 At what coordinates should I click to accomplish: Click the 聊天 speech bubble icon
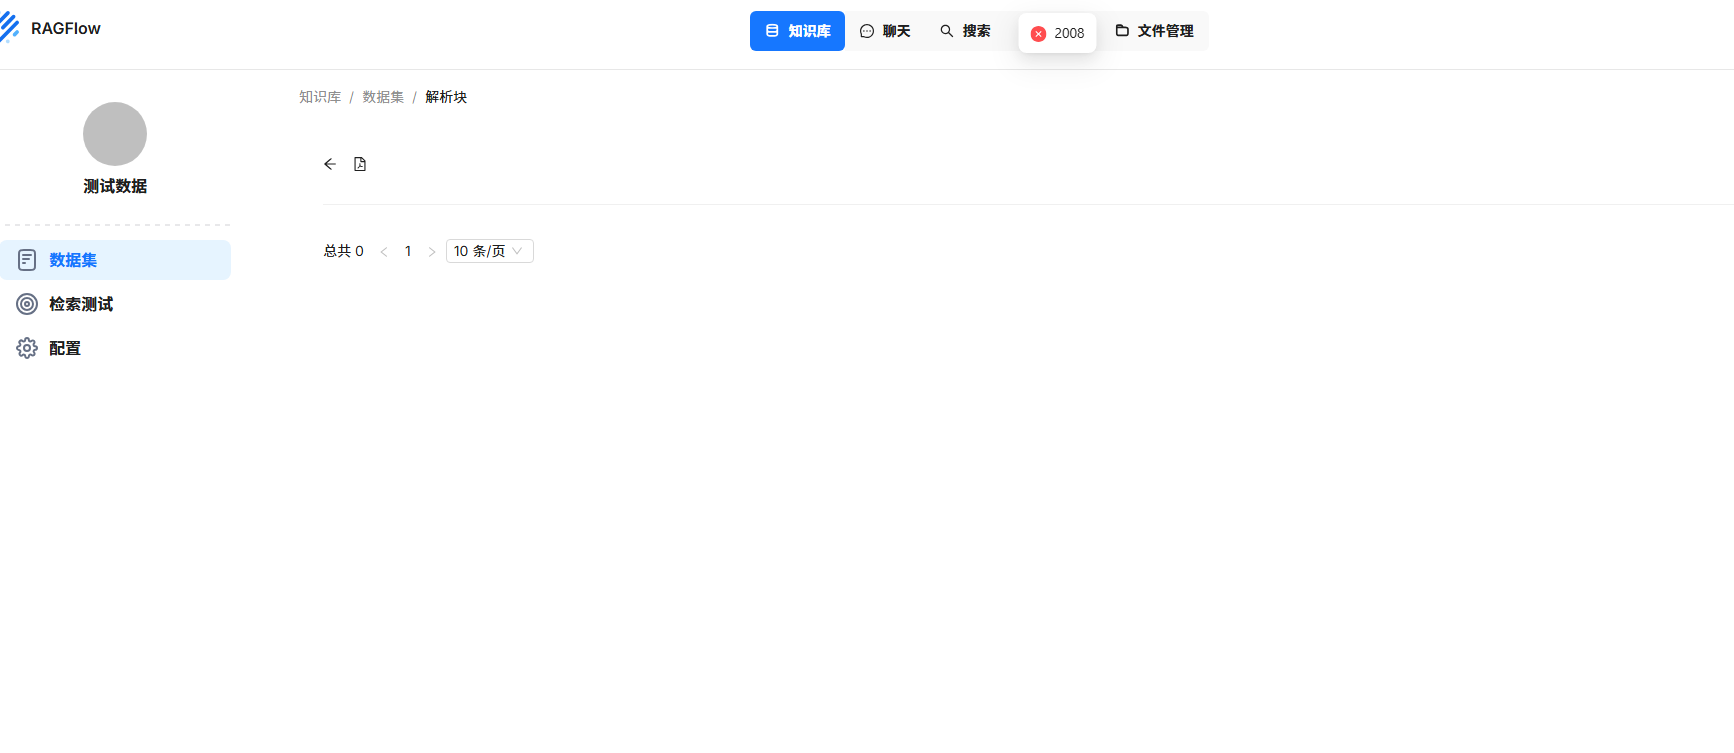(867, 31)
